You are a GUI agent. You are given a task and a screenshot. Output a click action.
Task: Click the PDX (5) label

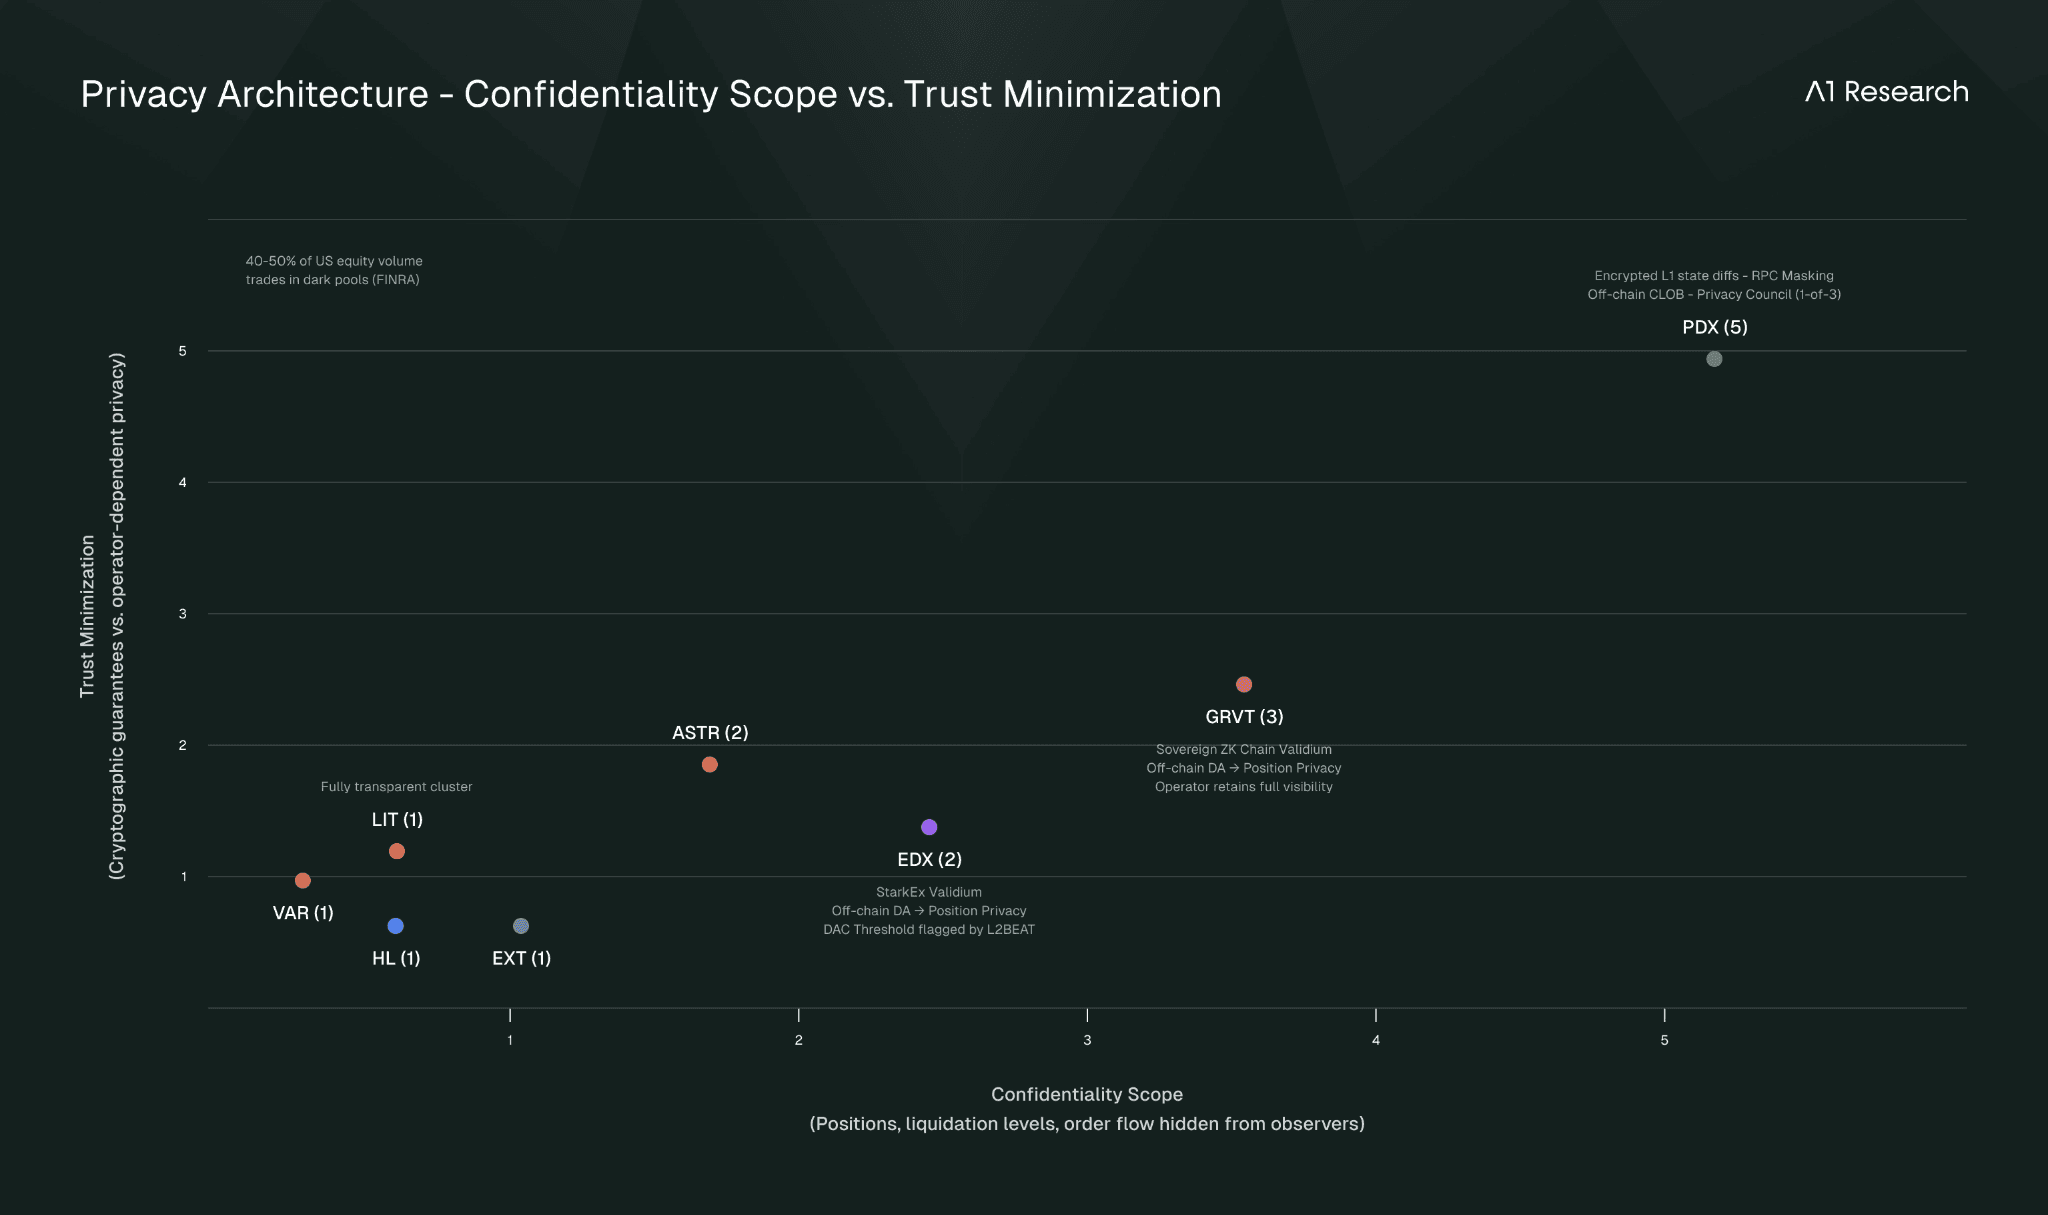coord(1714,327)
